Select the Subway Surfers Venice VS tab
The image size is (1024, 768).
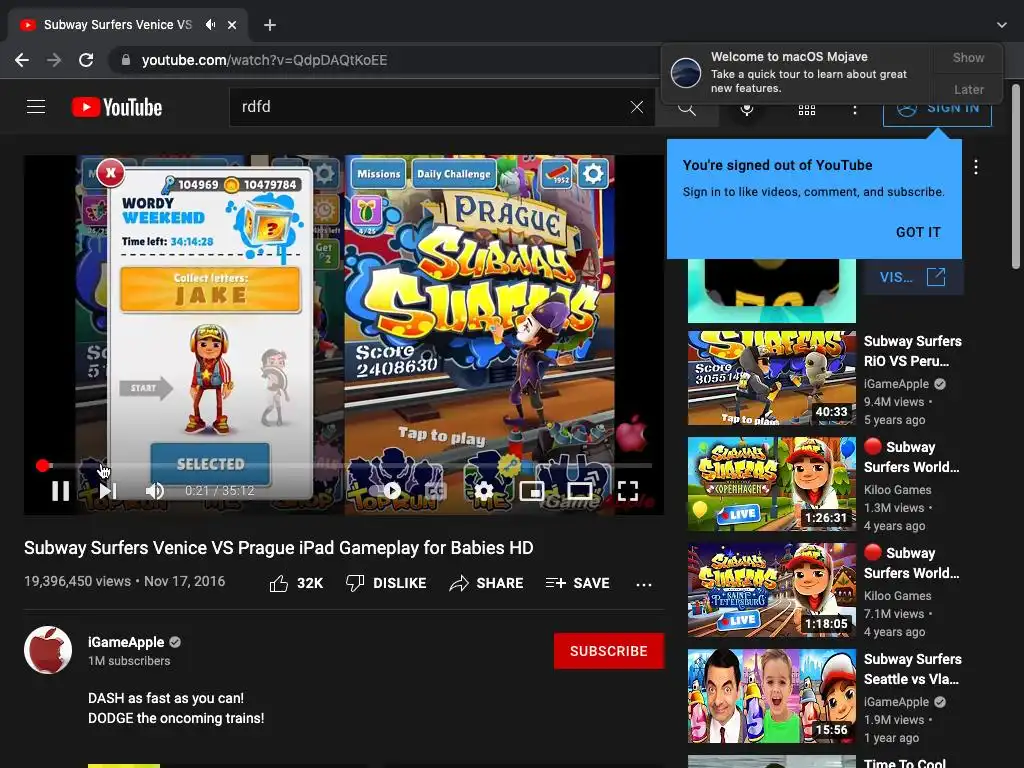[x=127, y=25]
